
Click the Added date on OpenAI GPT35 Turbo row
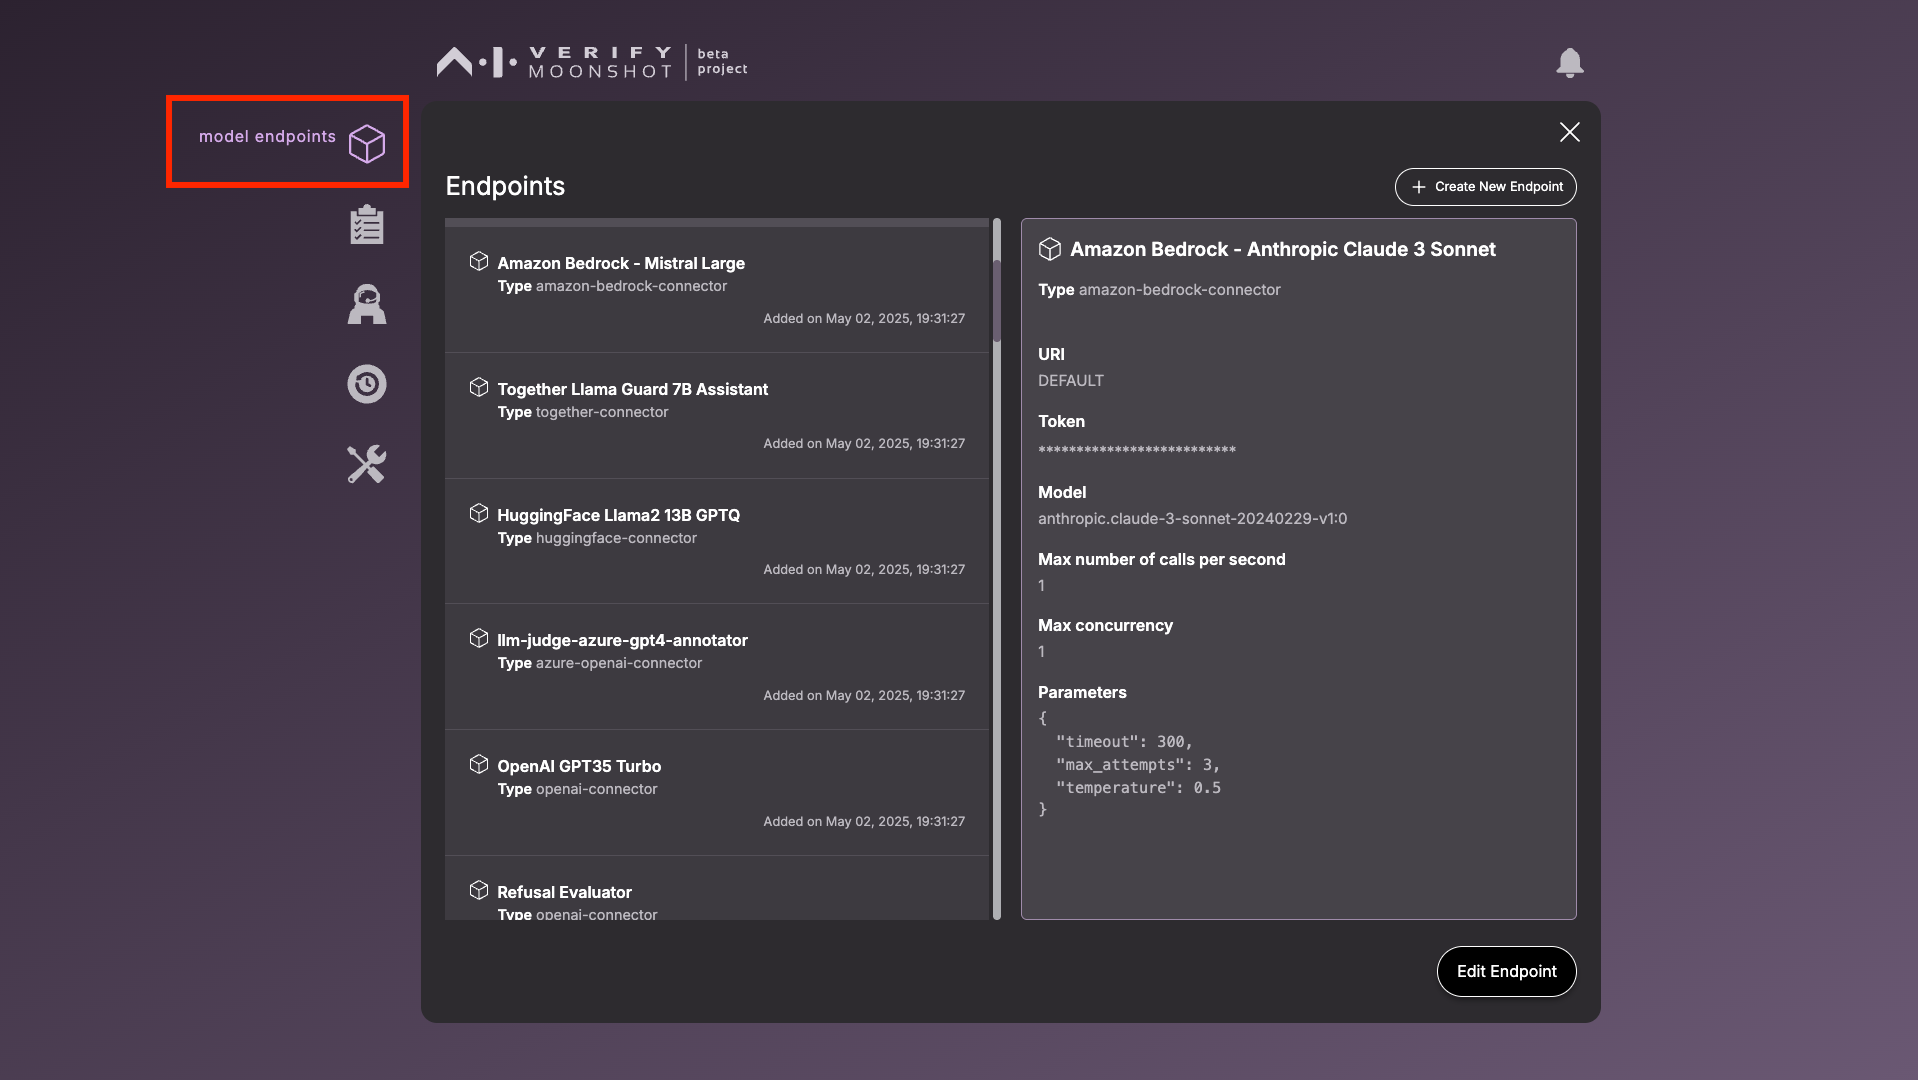coord(864,822)
